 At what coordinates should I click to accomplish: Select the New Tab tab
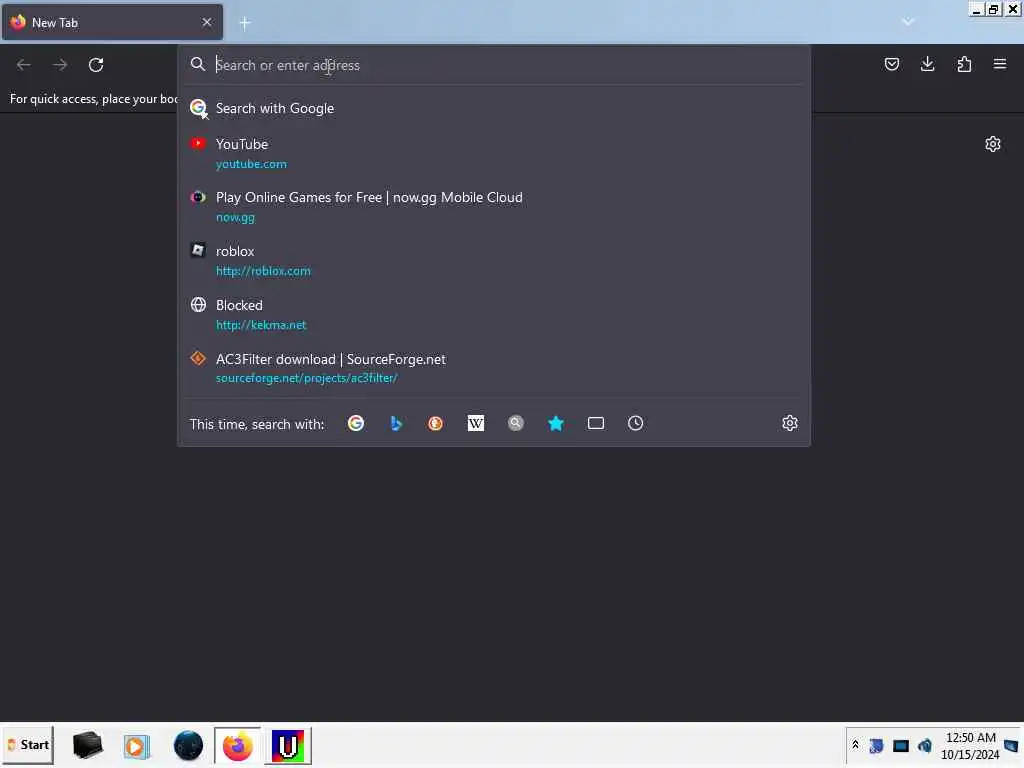[112, 22]
